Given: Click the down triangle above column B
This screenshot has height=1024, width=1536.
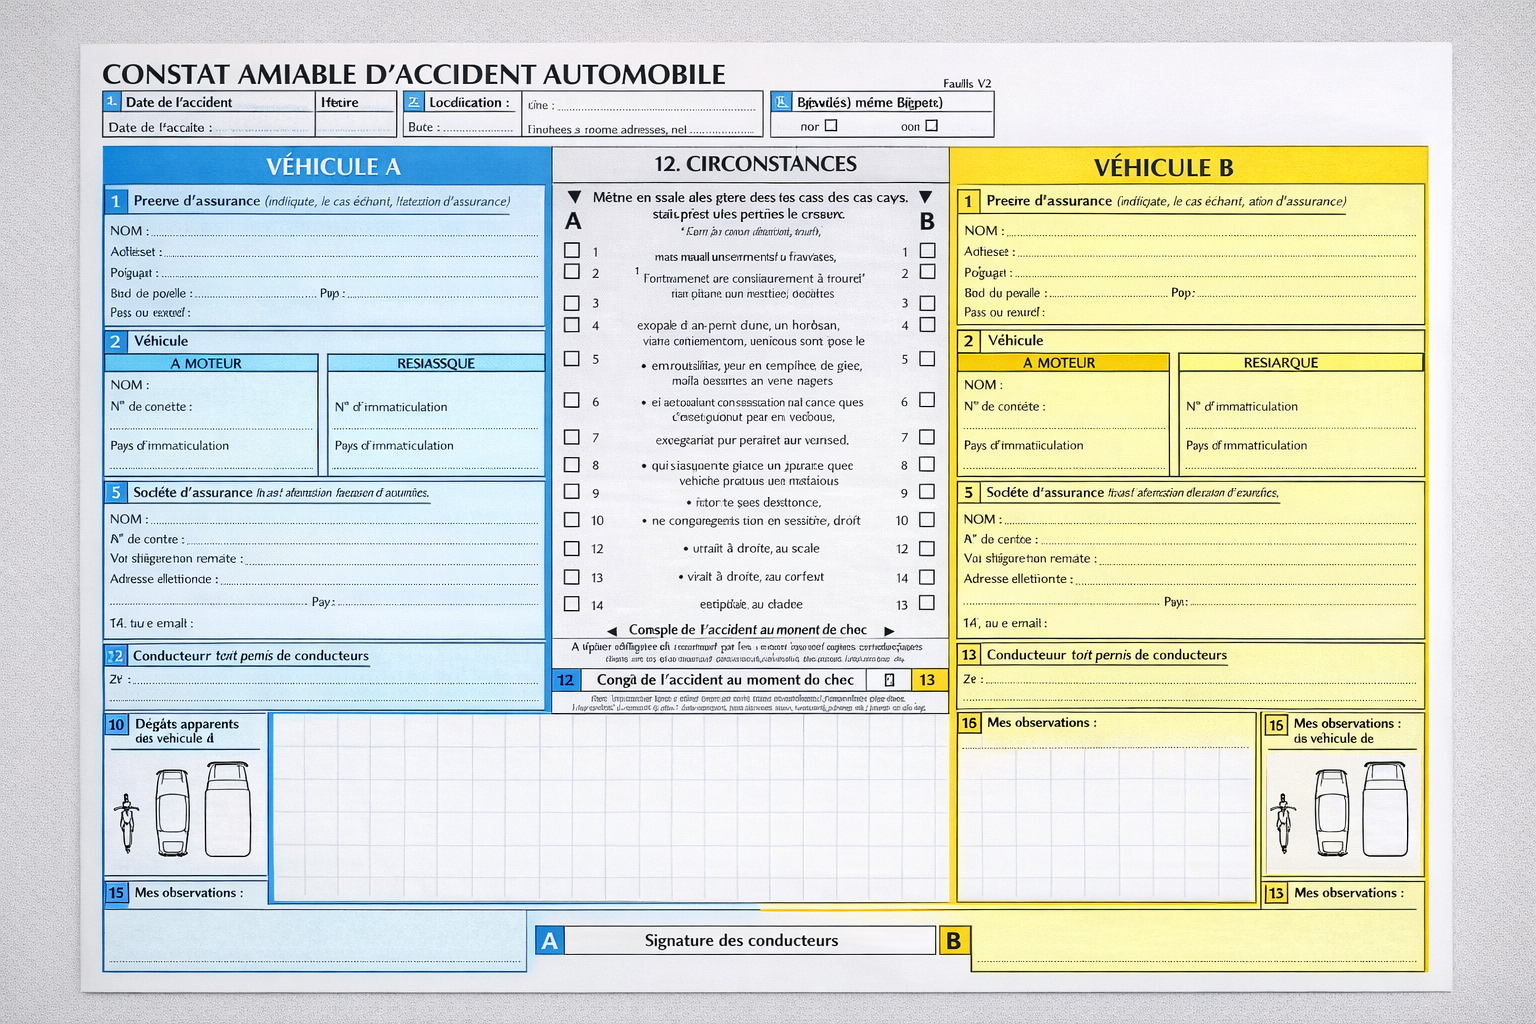Looking at the screenshot, I should point(926,197).
